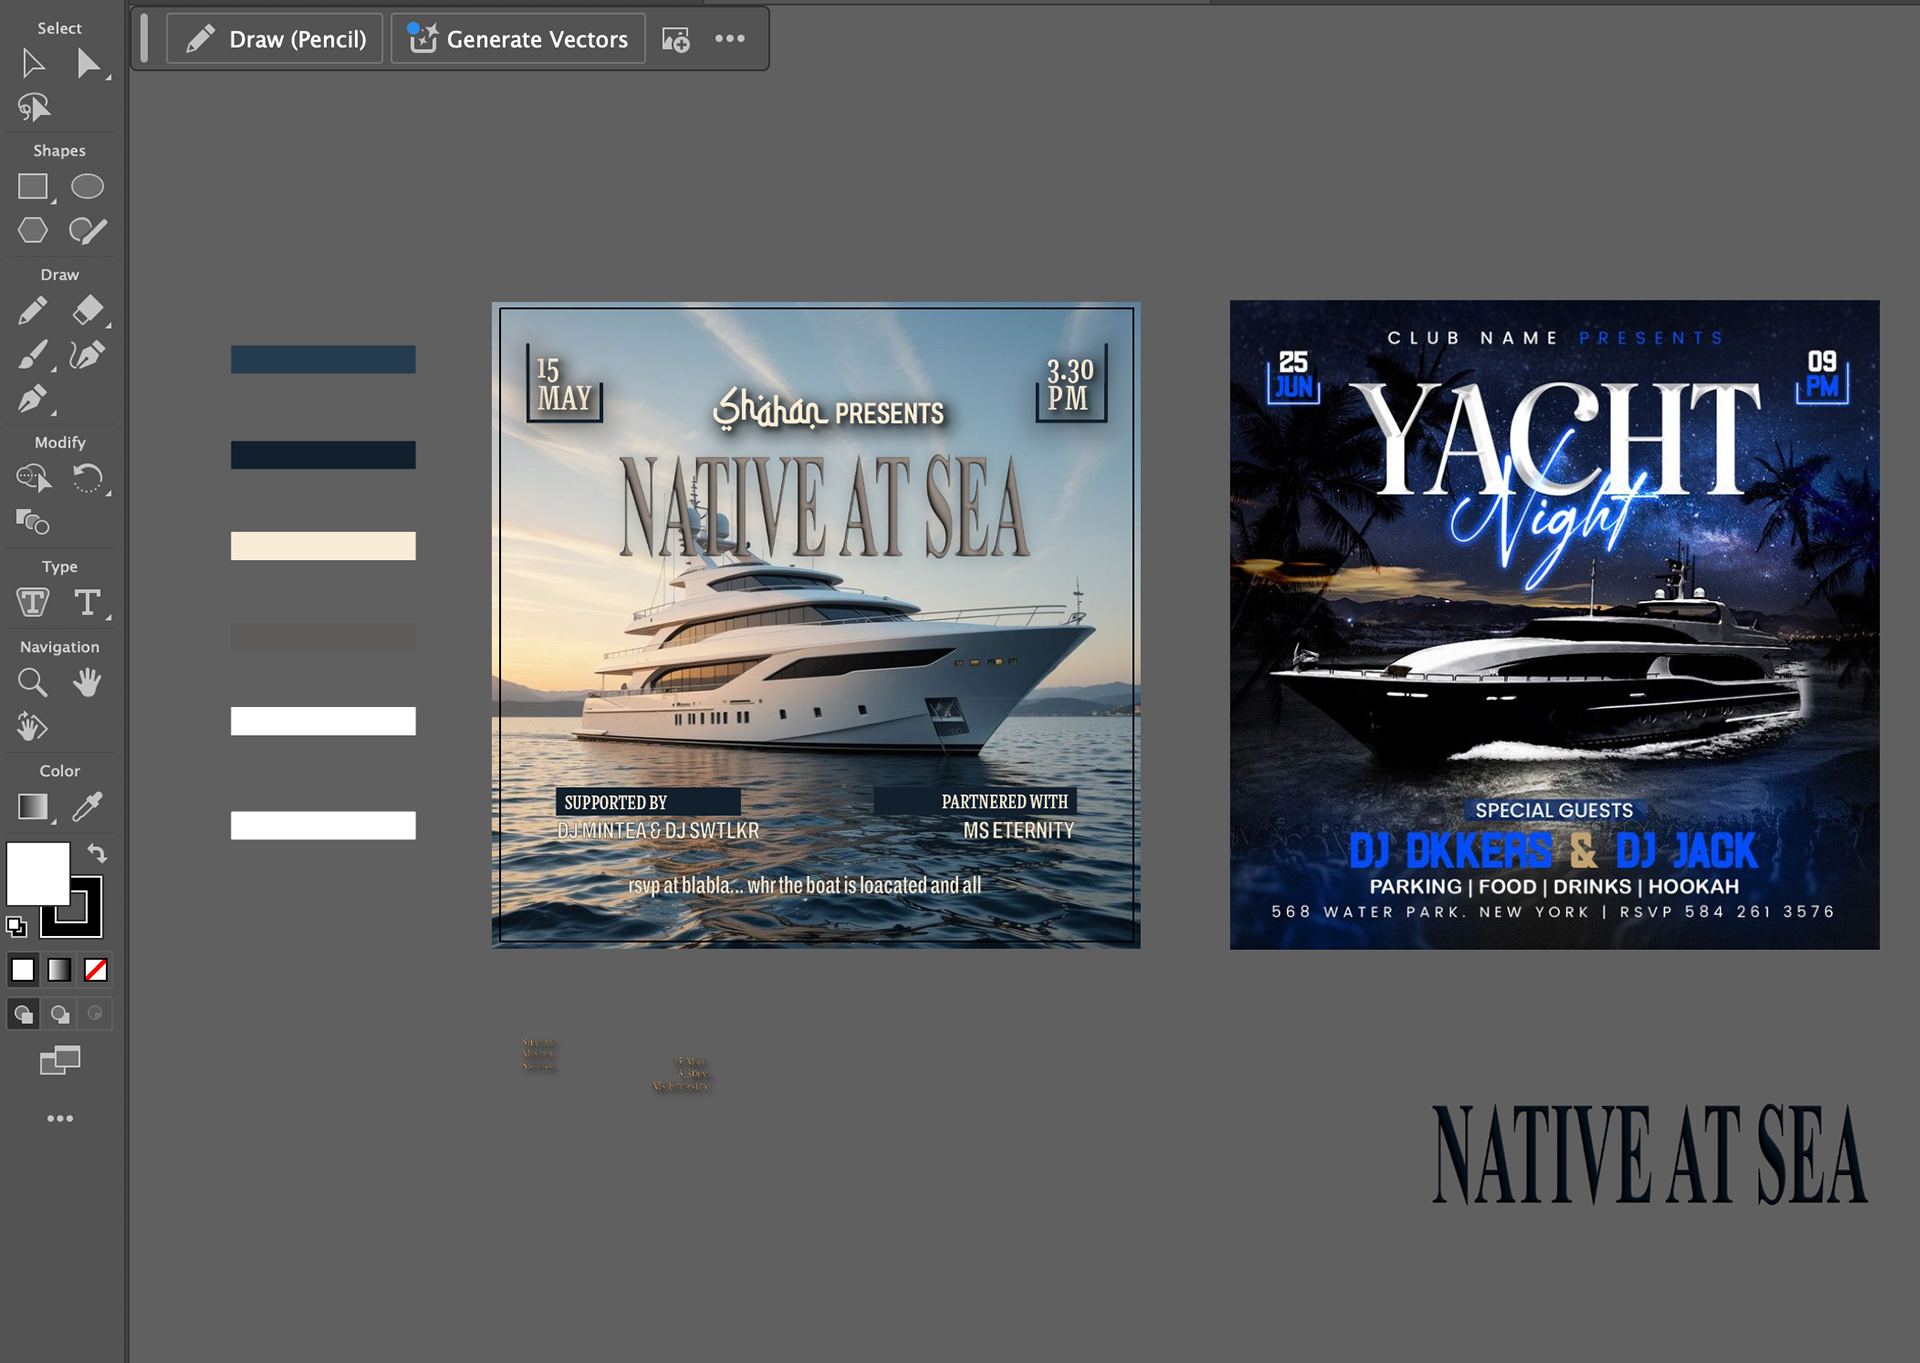Select the dark navy color bar
The width and height of the screenshot is (1920, 1363).
tap(323, 455)
